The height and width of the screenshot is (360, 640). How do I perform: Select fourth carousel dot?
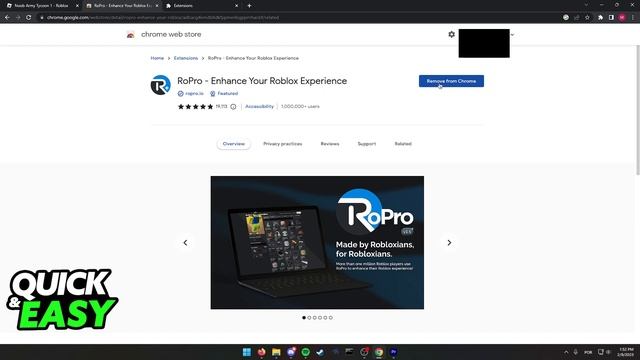320,318
